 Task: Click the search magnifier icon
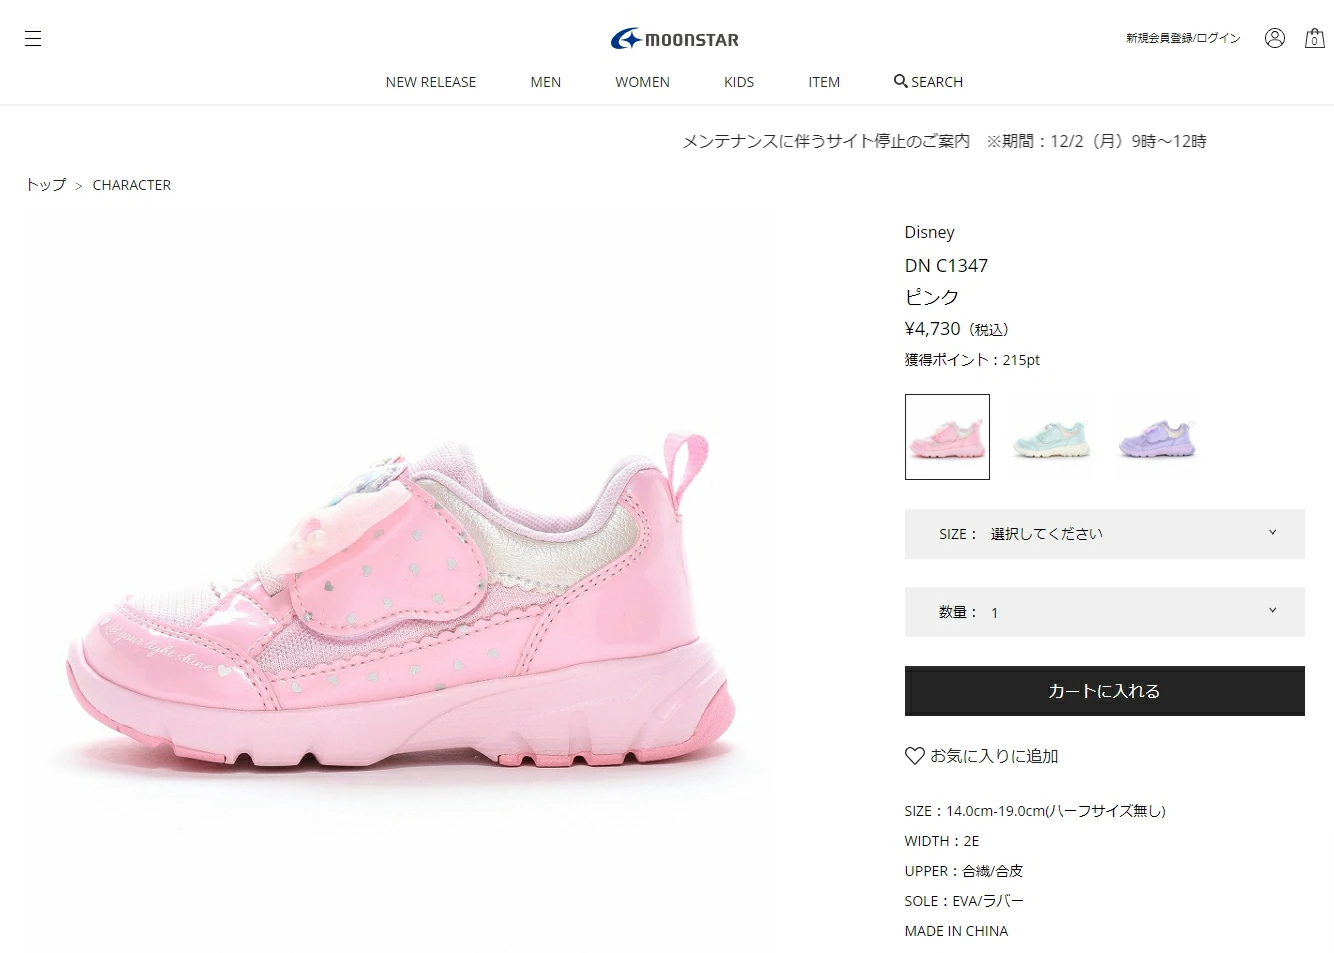point(901,81)
